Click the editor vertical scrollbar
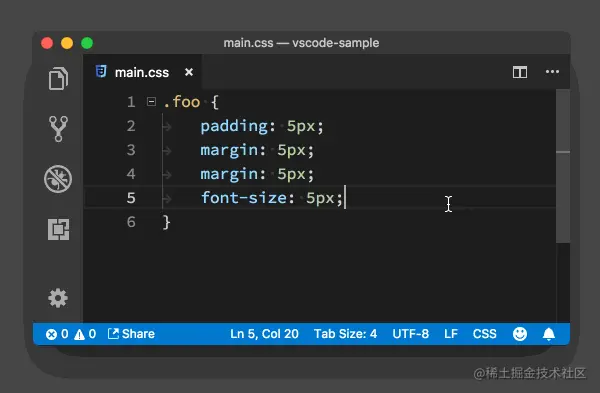Image resolution: width=600 pixels, height=393 pixels. click(563, 166)
